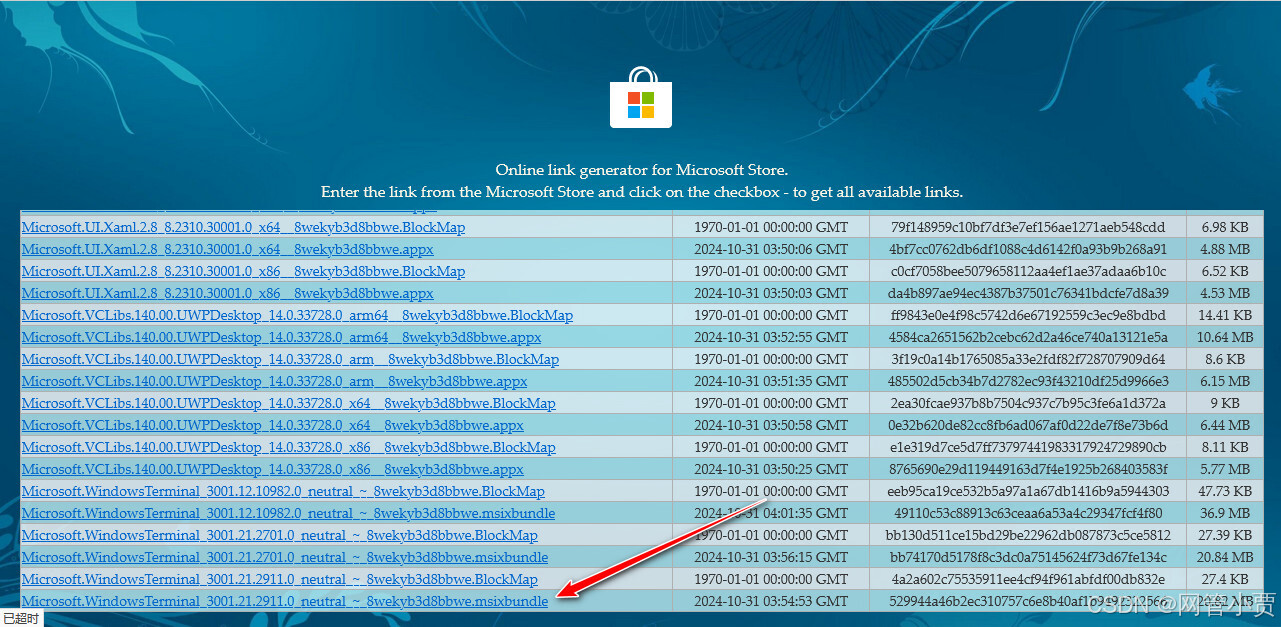Click hash starting 3f19c0a14b176508
1281x627 pixels.
click(1028, 359)
